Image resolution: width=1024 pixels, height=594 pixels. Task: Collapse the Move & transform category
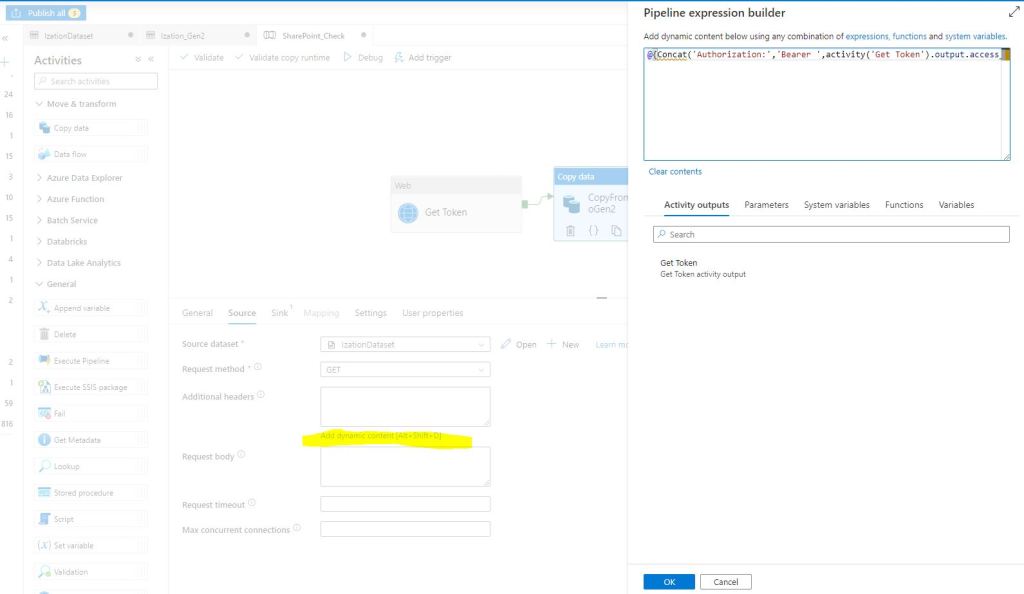39,104
